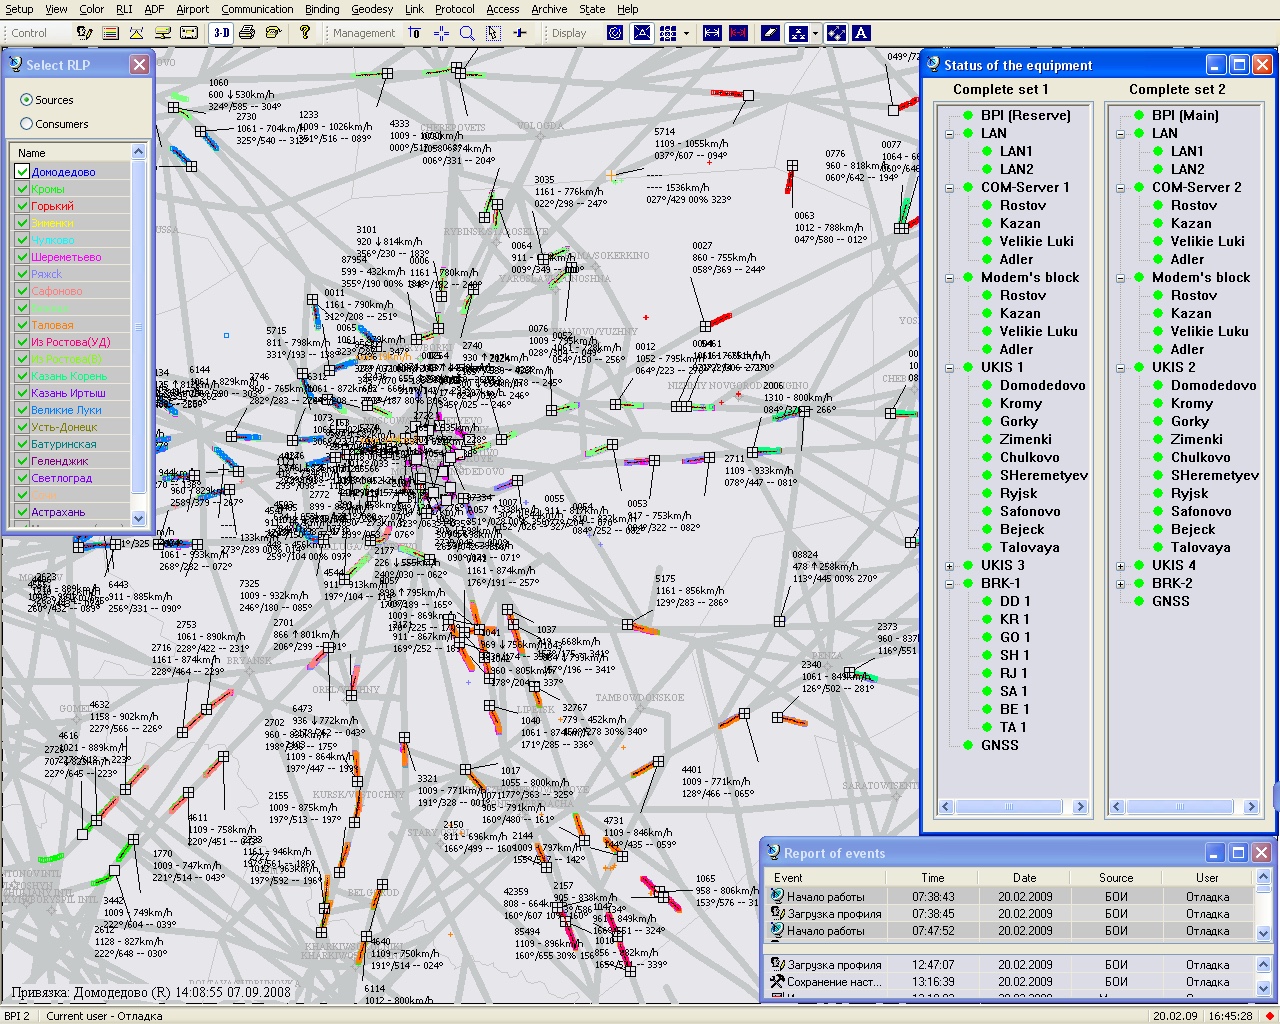Toggle the Батуринская checkbox
This screenshot has width=1280, height=1024.
pyautogui.click(x=22, y=444)
